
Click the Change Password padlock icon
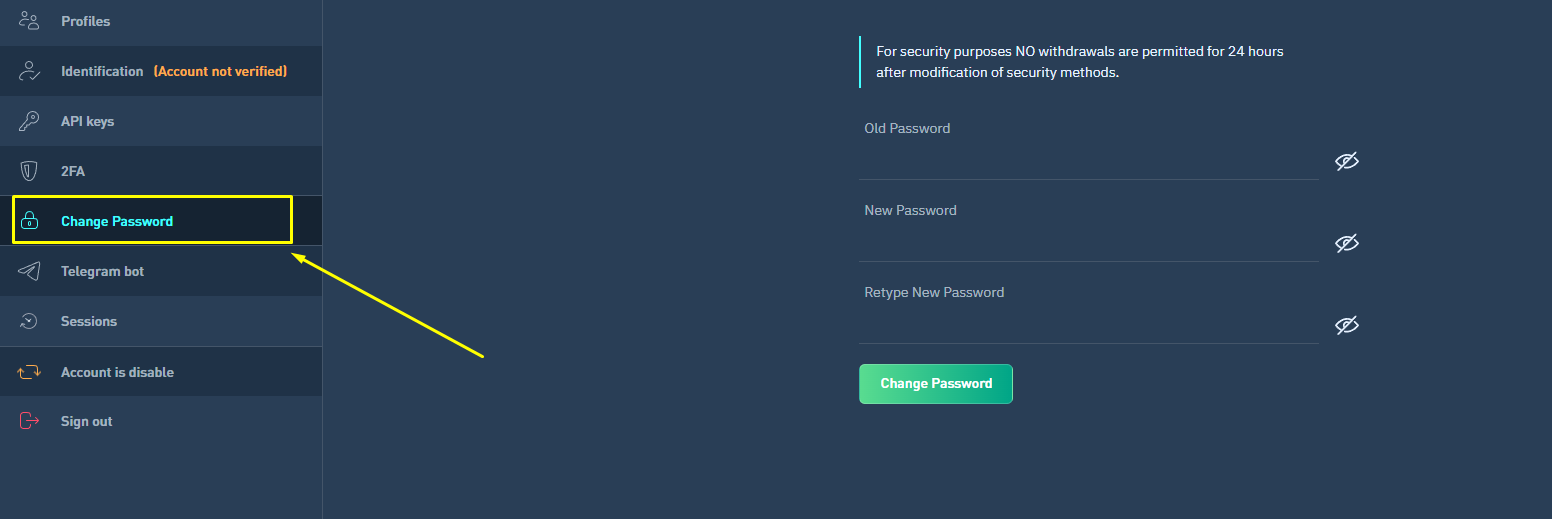29,221
